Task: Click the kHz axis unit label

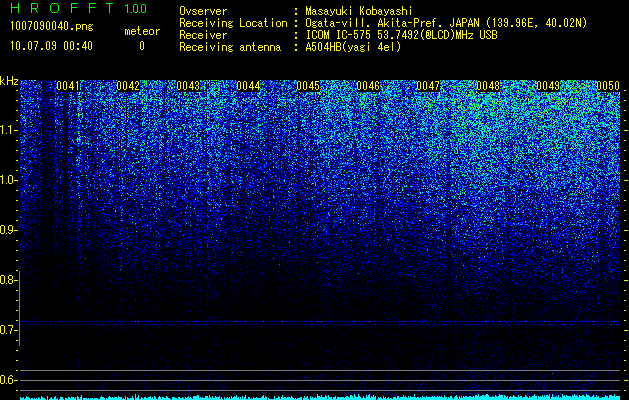Action: tap(9, 81)
